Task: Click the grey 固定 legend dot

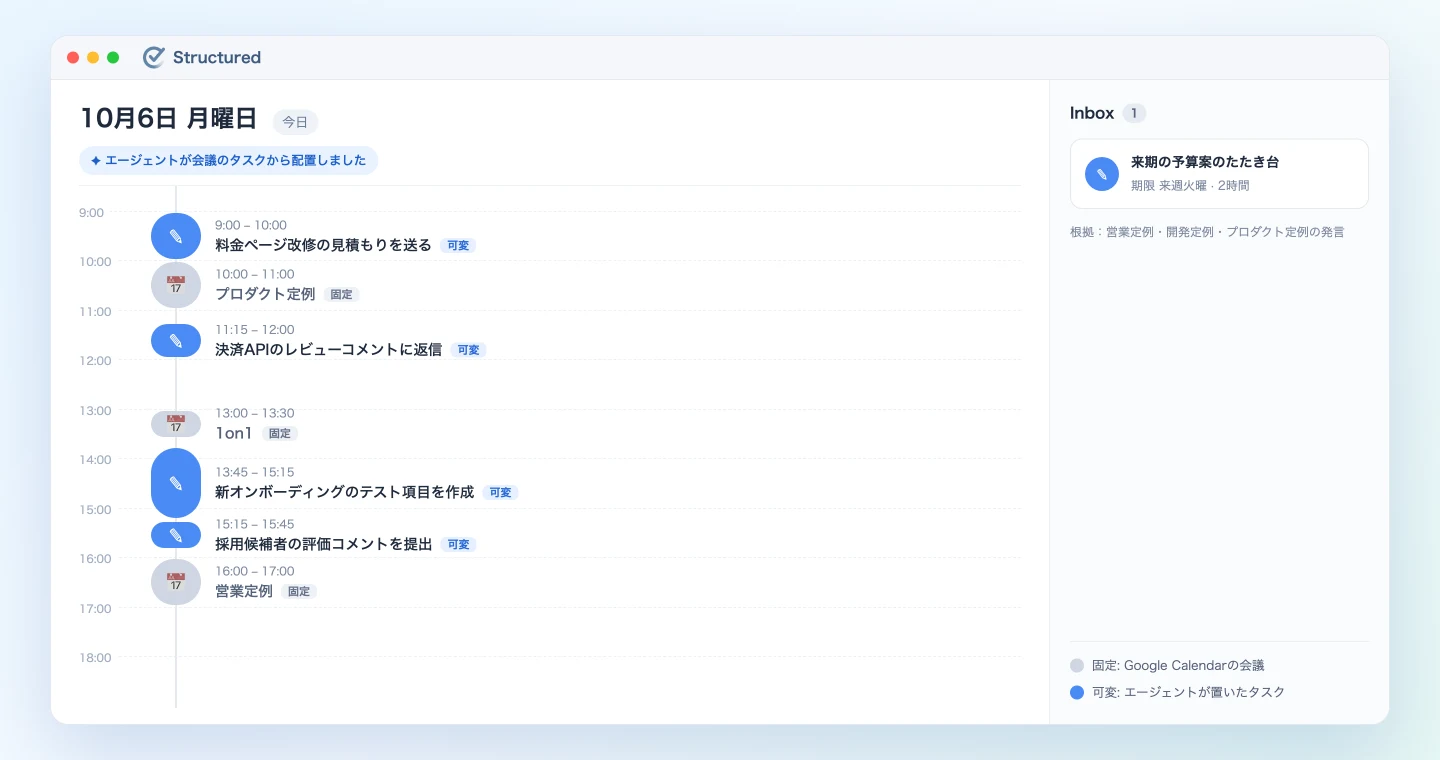Action: [1077, 666]
